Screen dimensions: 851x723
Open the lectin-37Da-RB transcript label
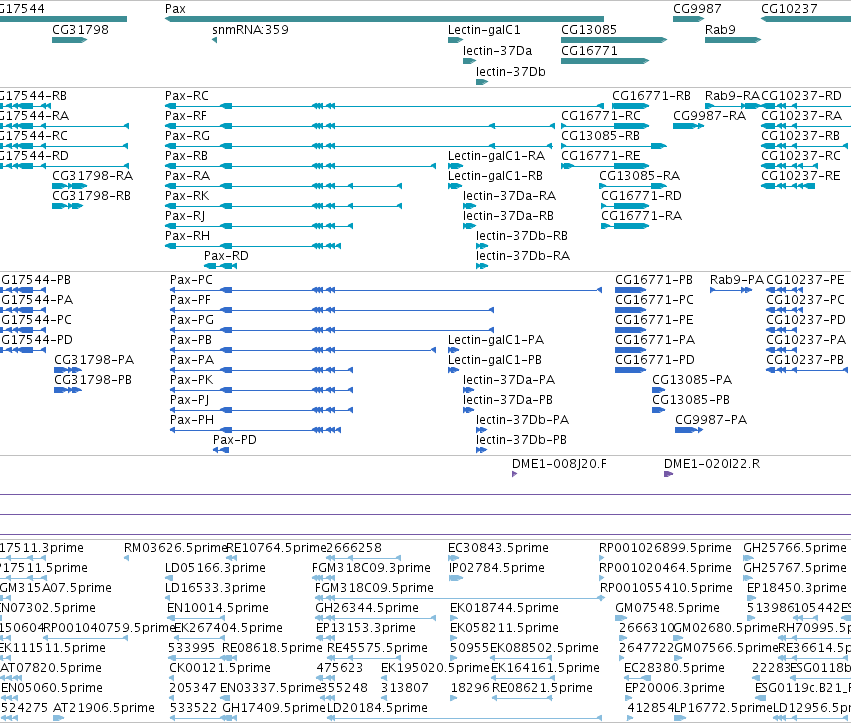509,216
